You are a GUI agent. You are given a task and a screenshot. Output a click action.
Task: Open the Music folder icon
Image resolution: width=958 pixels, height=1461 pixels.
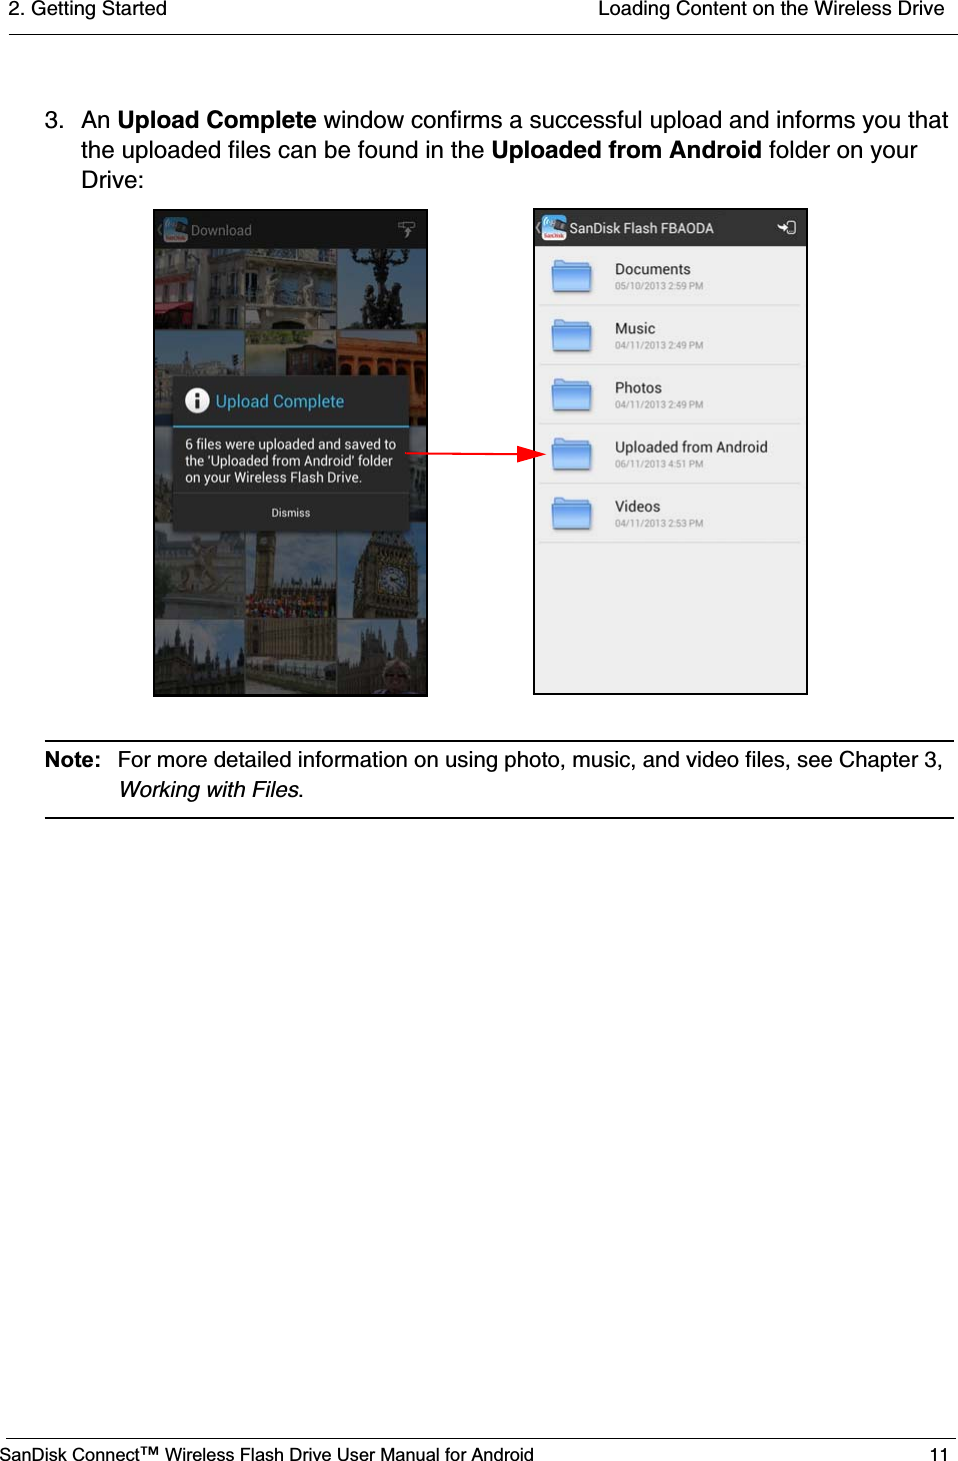point(570,335)
